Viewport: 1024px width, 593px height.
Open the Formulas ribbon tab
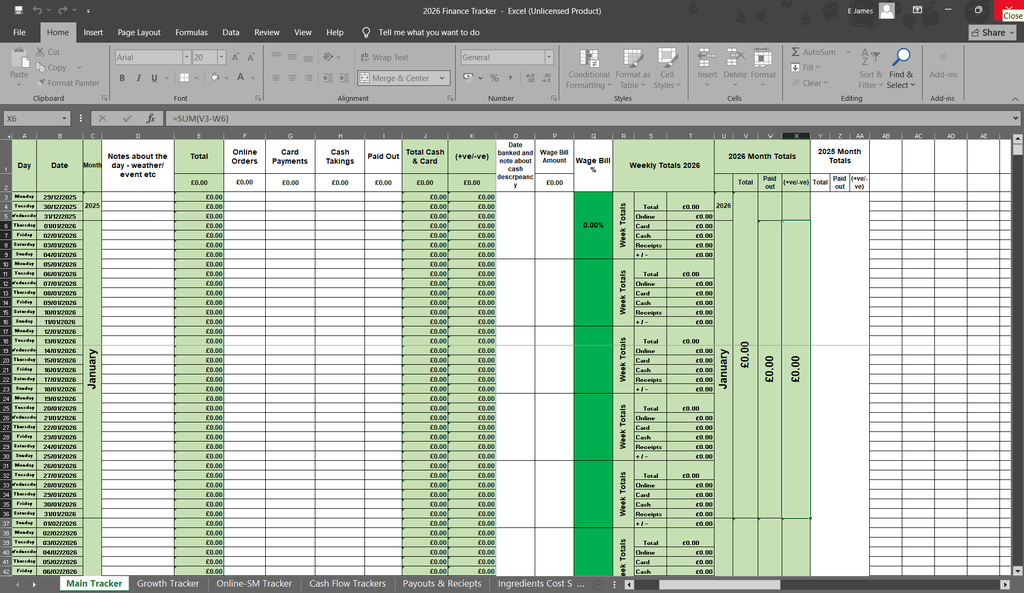point(191,32)
